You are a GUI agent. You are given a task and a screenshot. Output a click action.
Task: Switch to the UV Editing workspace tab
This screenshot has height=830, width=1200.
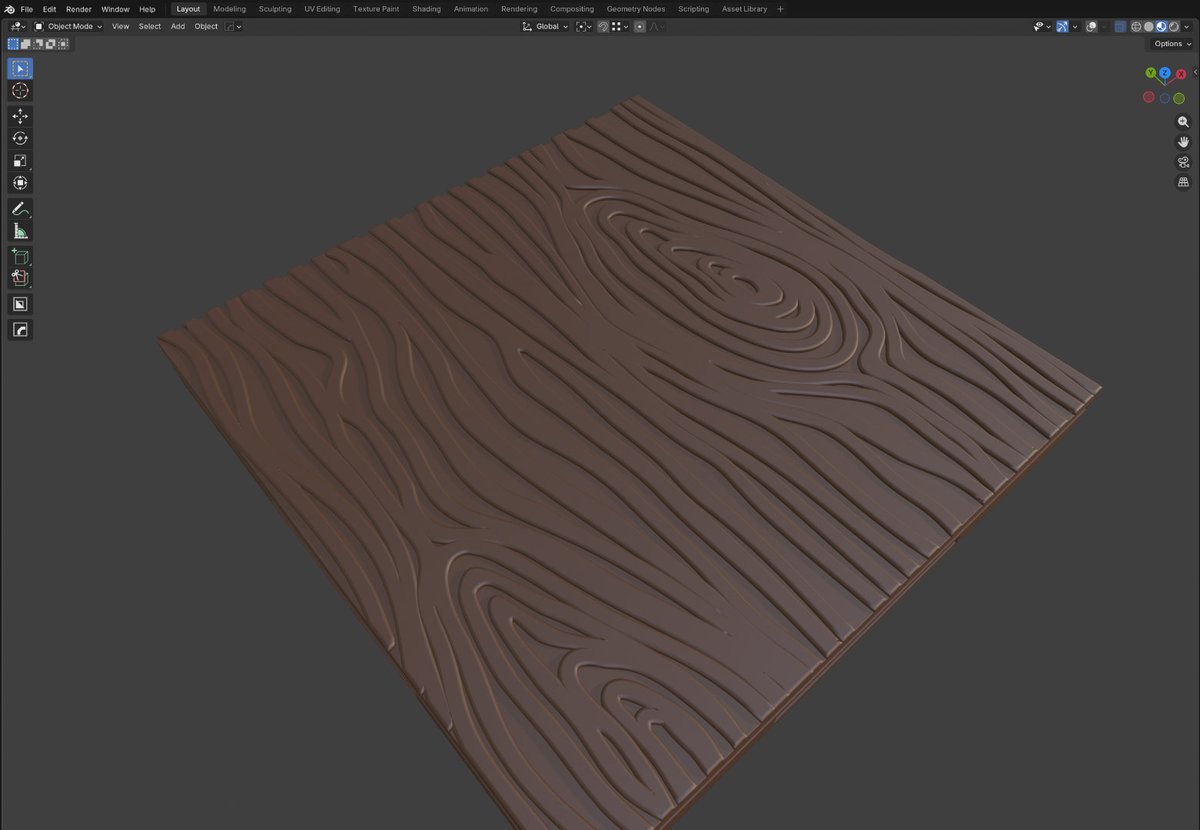click(x=322, y=9)
